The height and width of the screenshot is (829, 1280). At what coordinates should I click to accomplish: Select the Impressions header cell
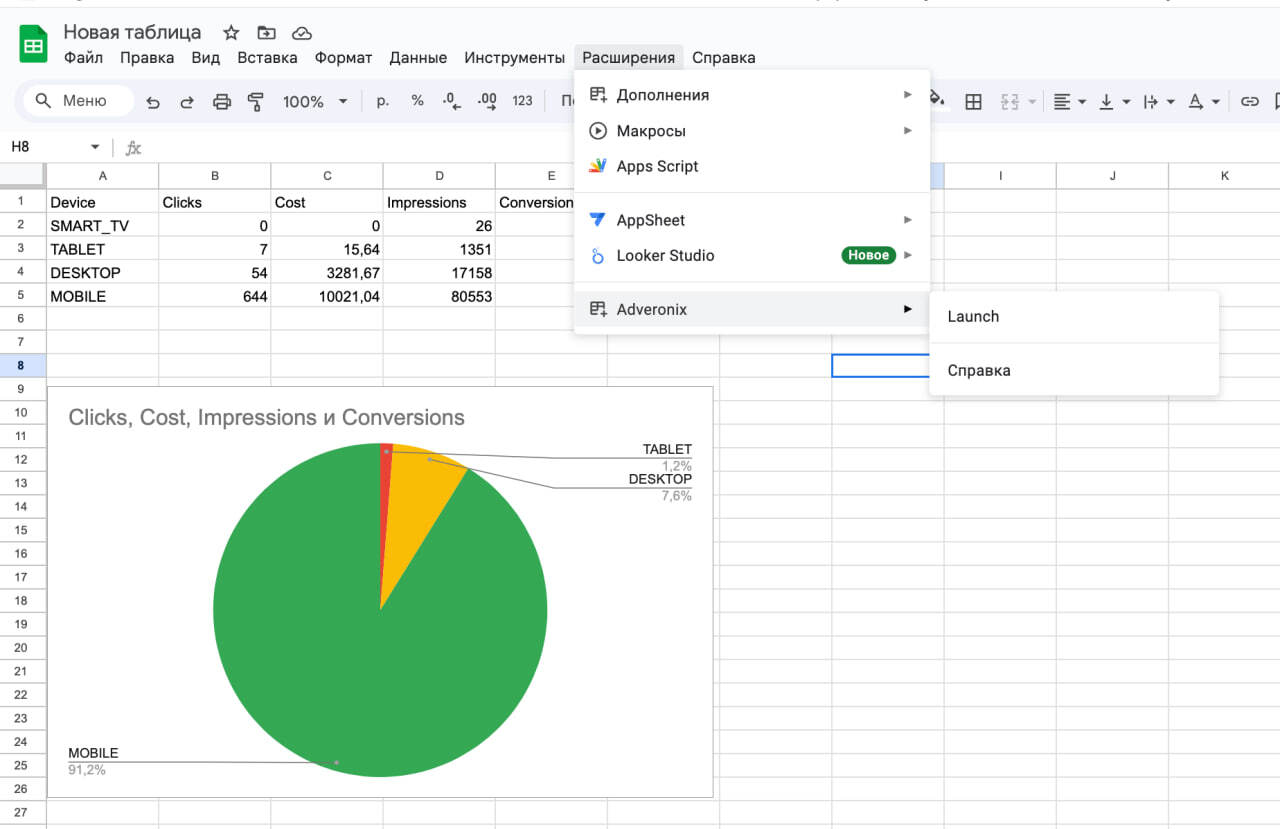439,202
